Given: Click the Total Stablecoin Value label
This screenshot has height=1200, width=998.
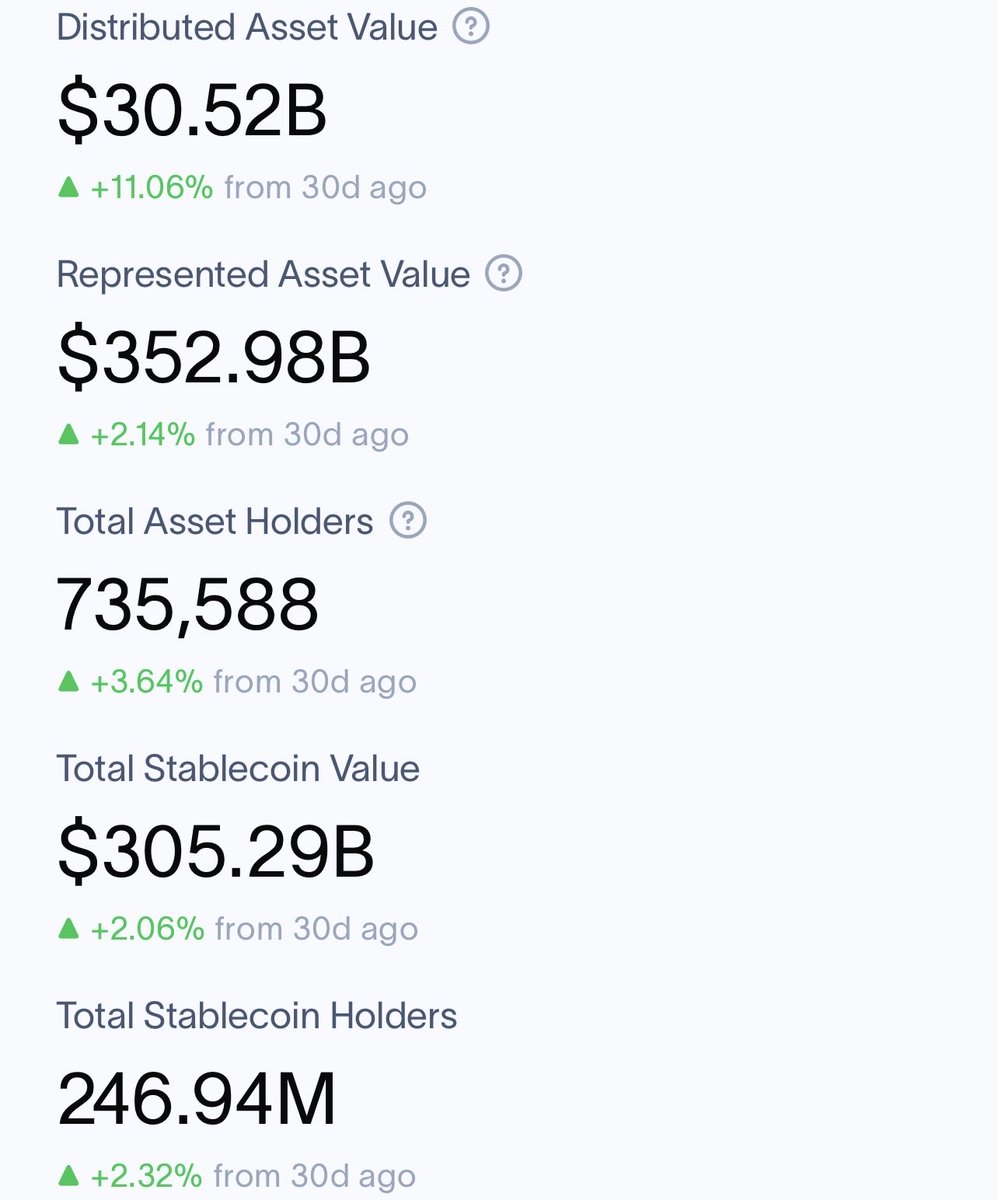Looking at the screenshot, I should coord(238,768).
